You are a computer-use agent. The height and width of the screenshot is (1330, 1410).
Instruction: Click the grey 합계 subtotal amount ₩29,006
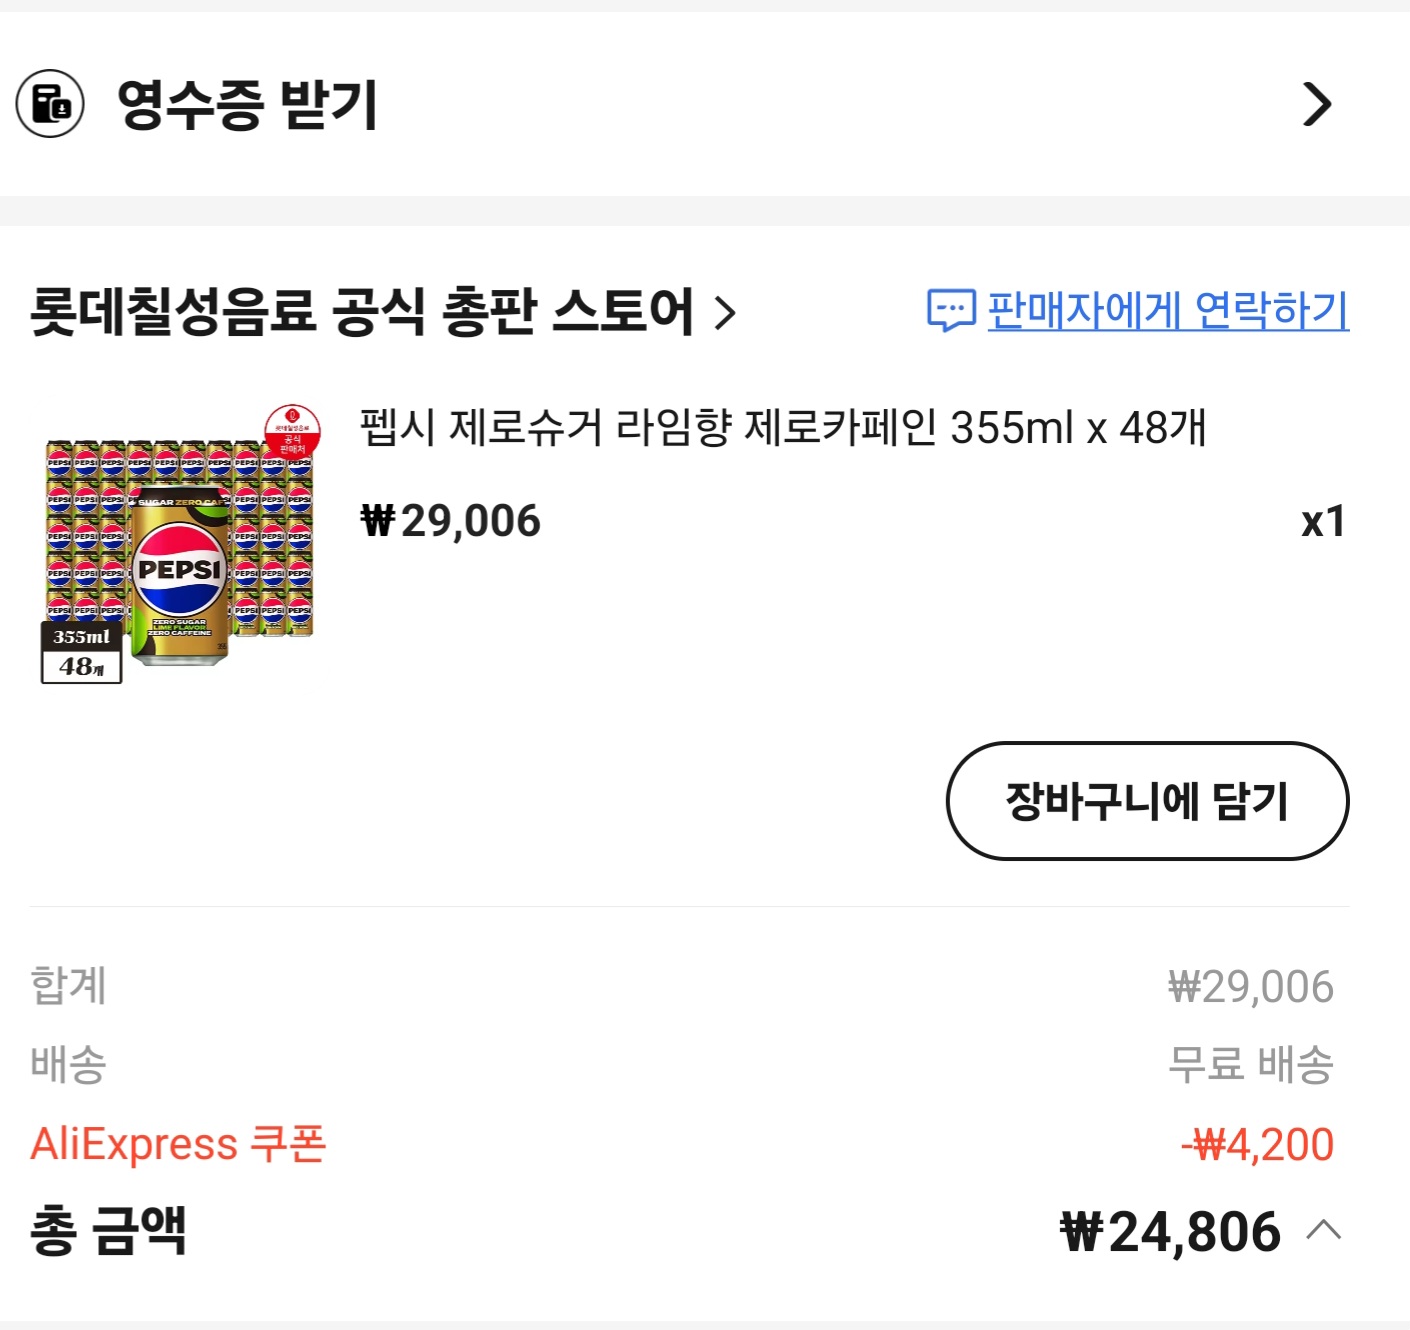pyautogui.click(x=1250, y=987)
